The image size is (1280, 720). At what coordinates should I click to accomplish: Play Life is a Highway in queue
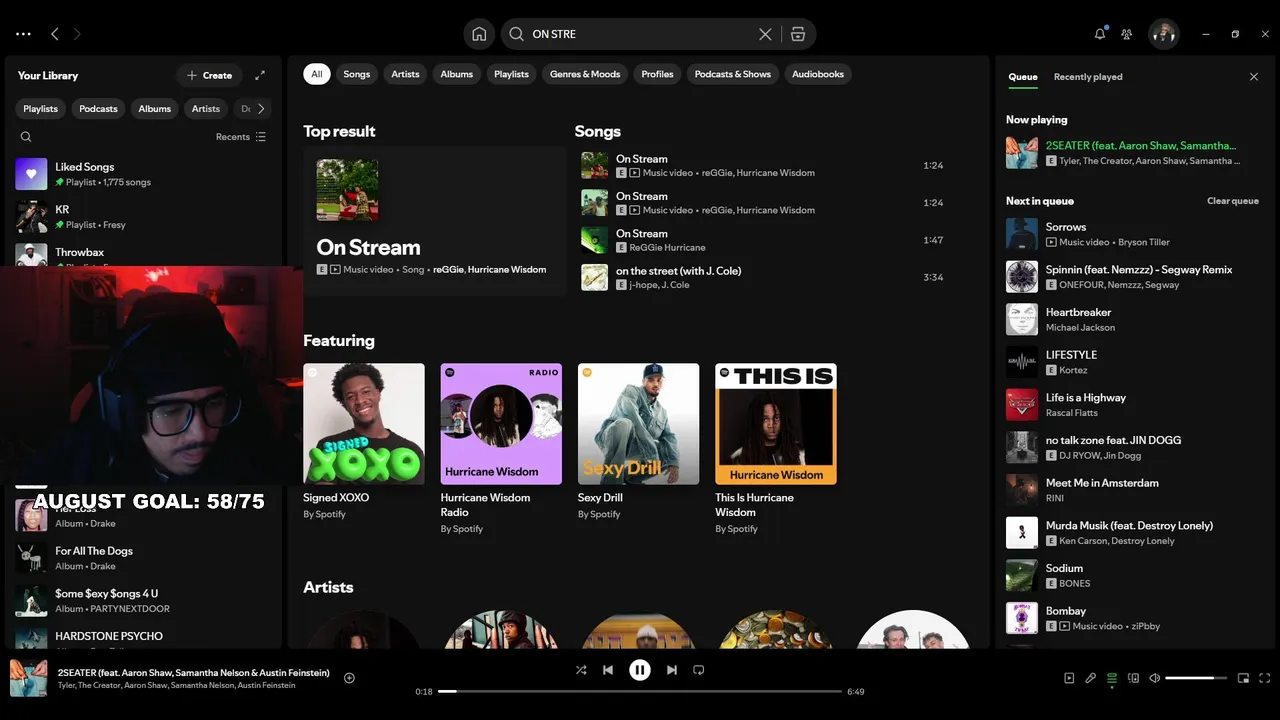pyautogui.click(x=1133, y=405)
